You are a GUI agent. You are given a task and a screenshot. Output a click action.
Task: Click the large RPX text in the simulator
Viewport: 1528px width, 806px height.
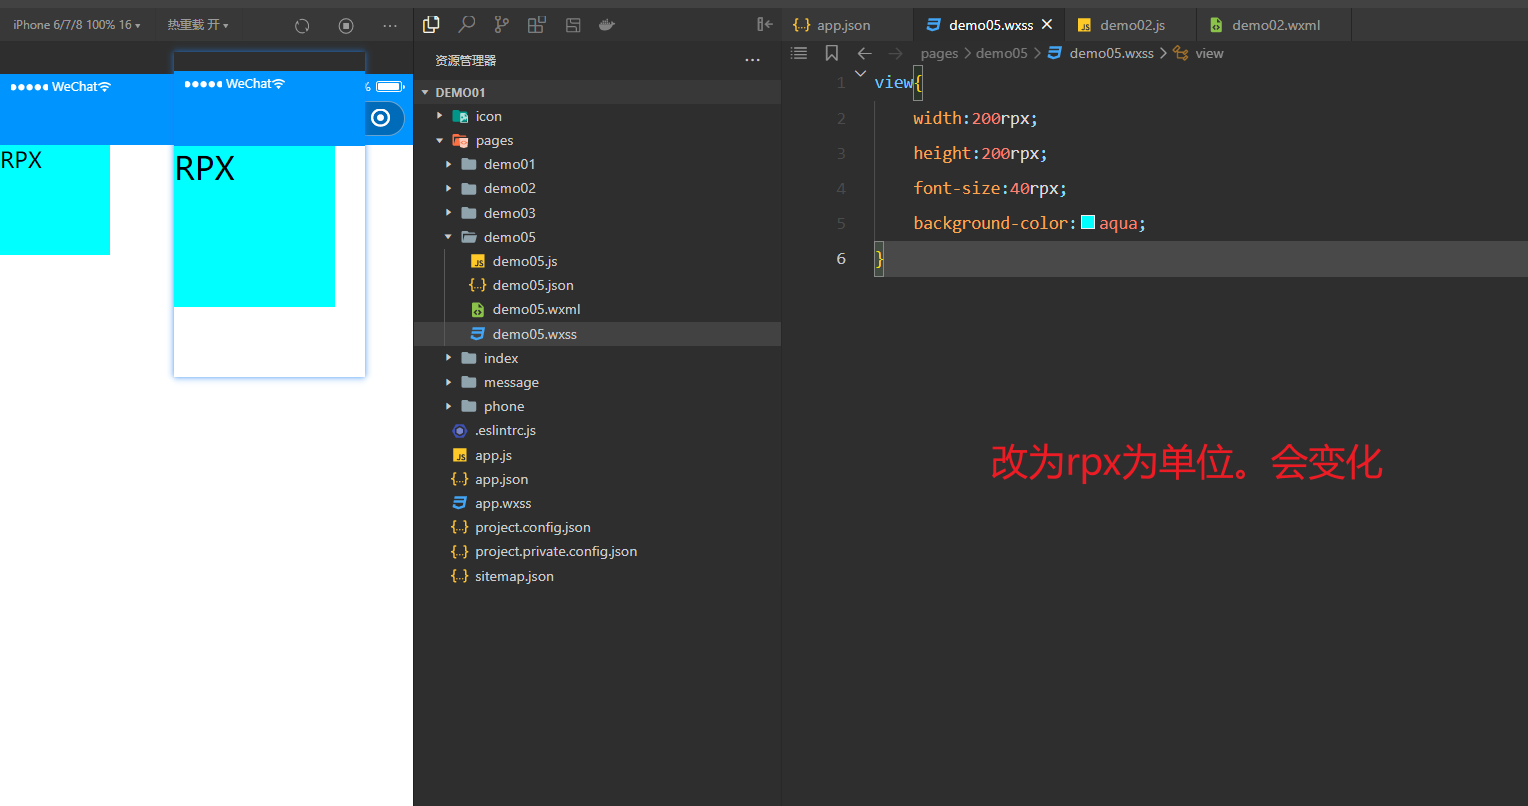[205, 168]
